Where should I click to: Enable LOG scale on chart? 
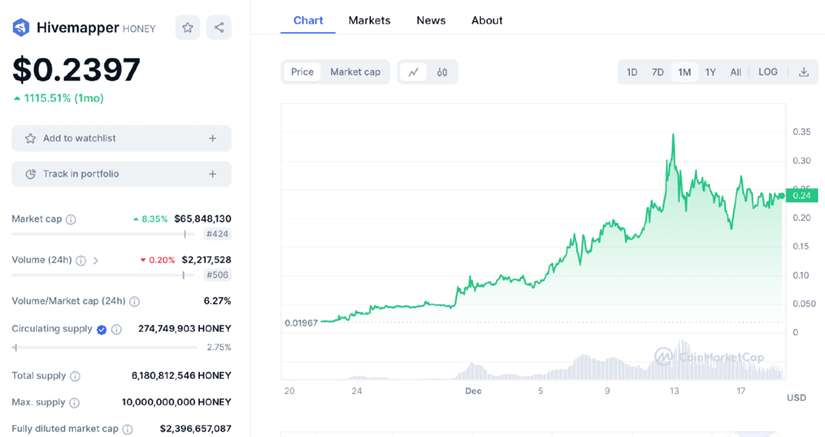768,72
